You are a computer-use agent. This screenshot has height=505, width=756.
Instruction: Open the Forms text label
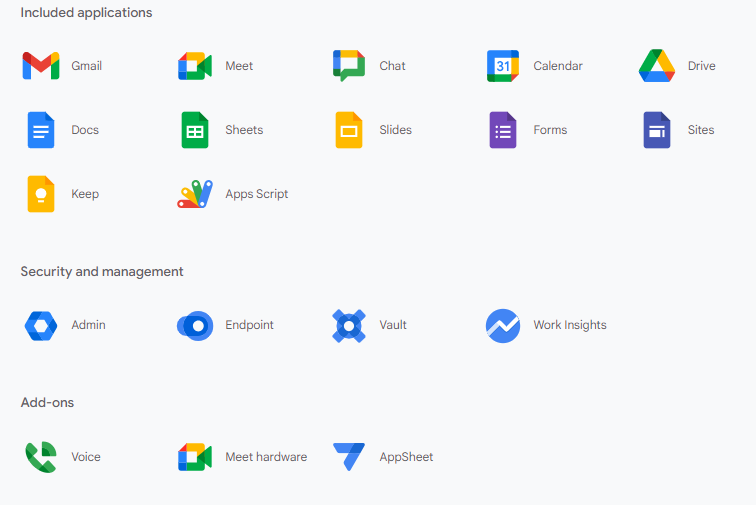pyautogui.click(x=550, y=130)
